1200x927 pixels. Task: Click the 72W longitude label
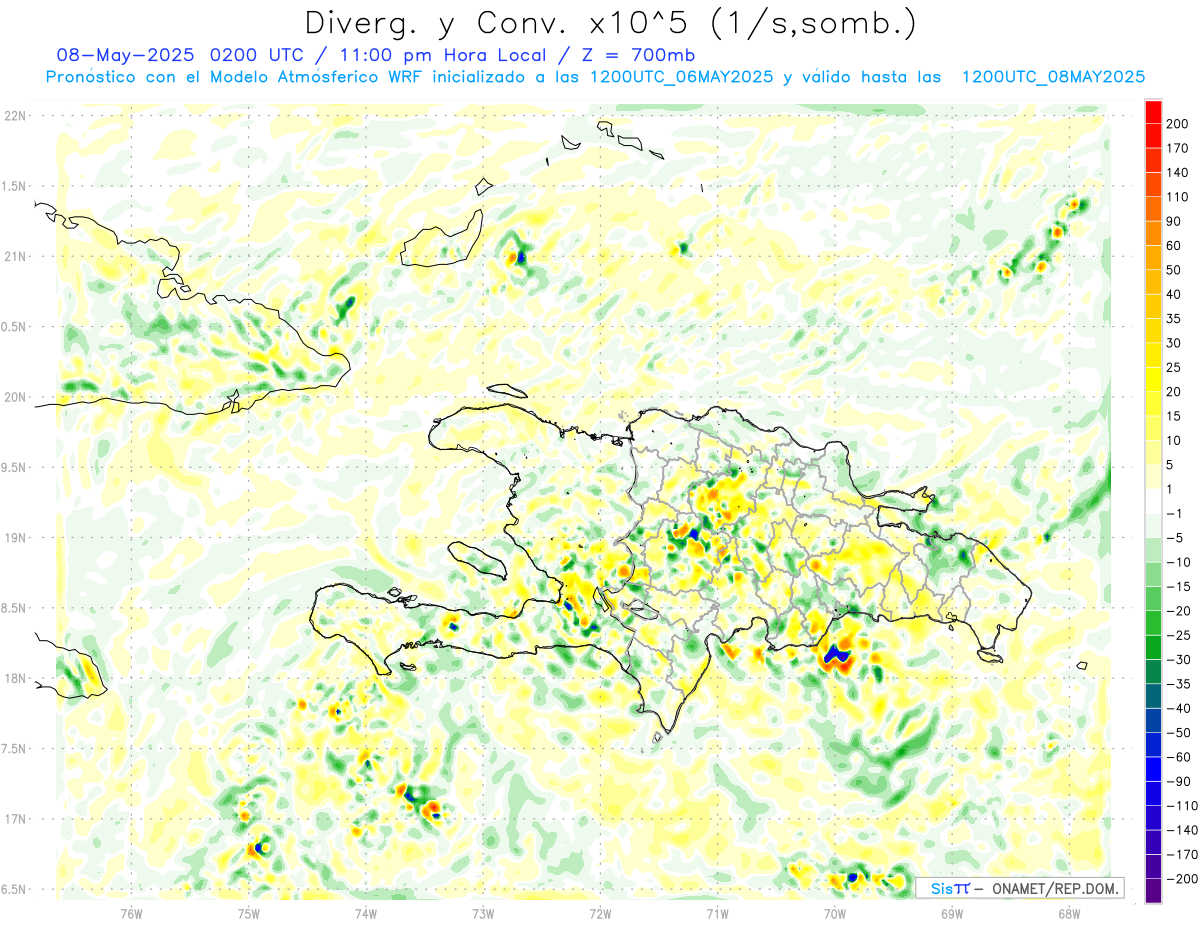click(600, 912)
